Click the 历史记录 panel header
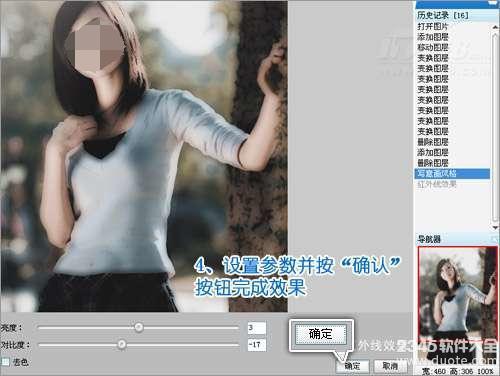Screen dimensions: 500x376 [x=457, y=15]
